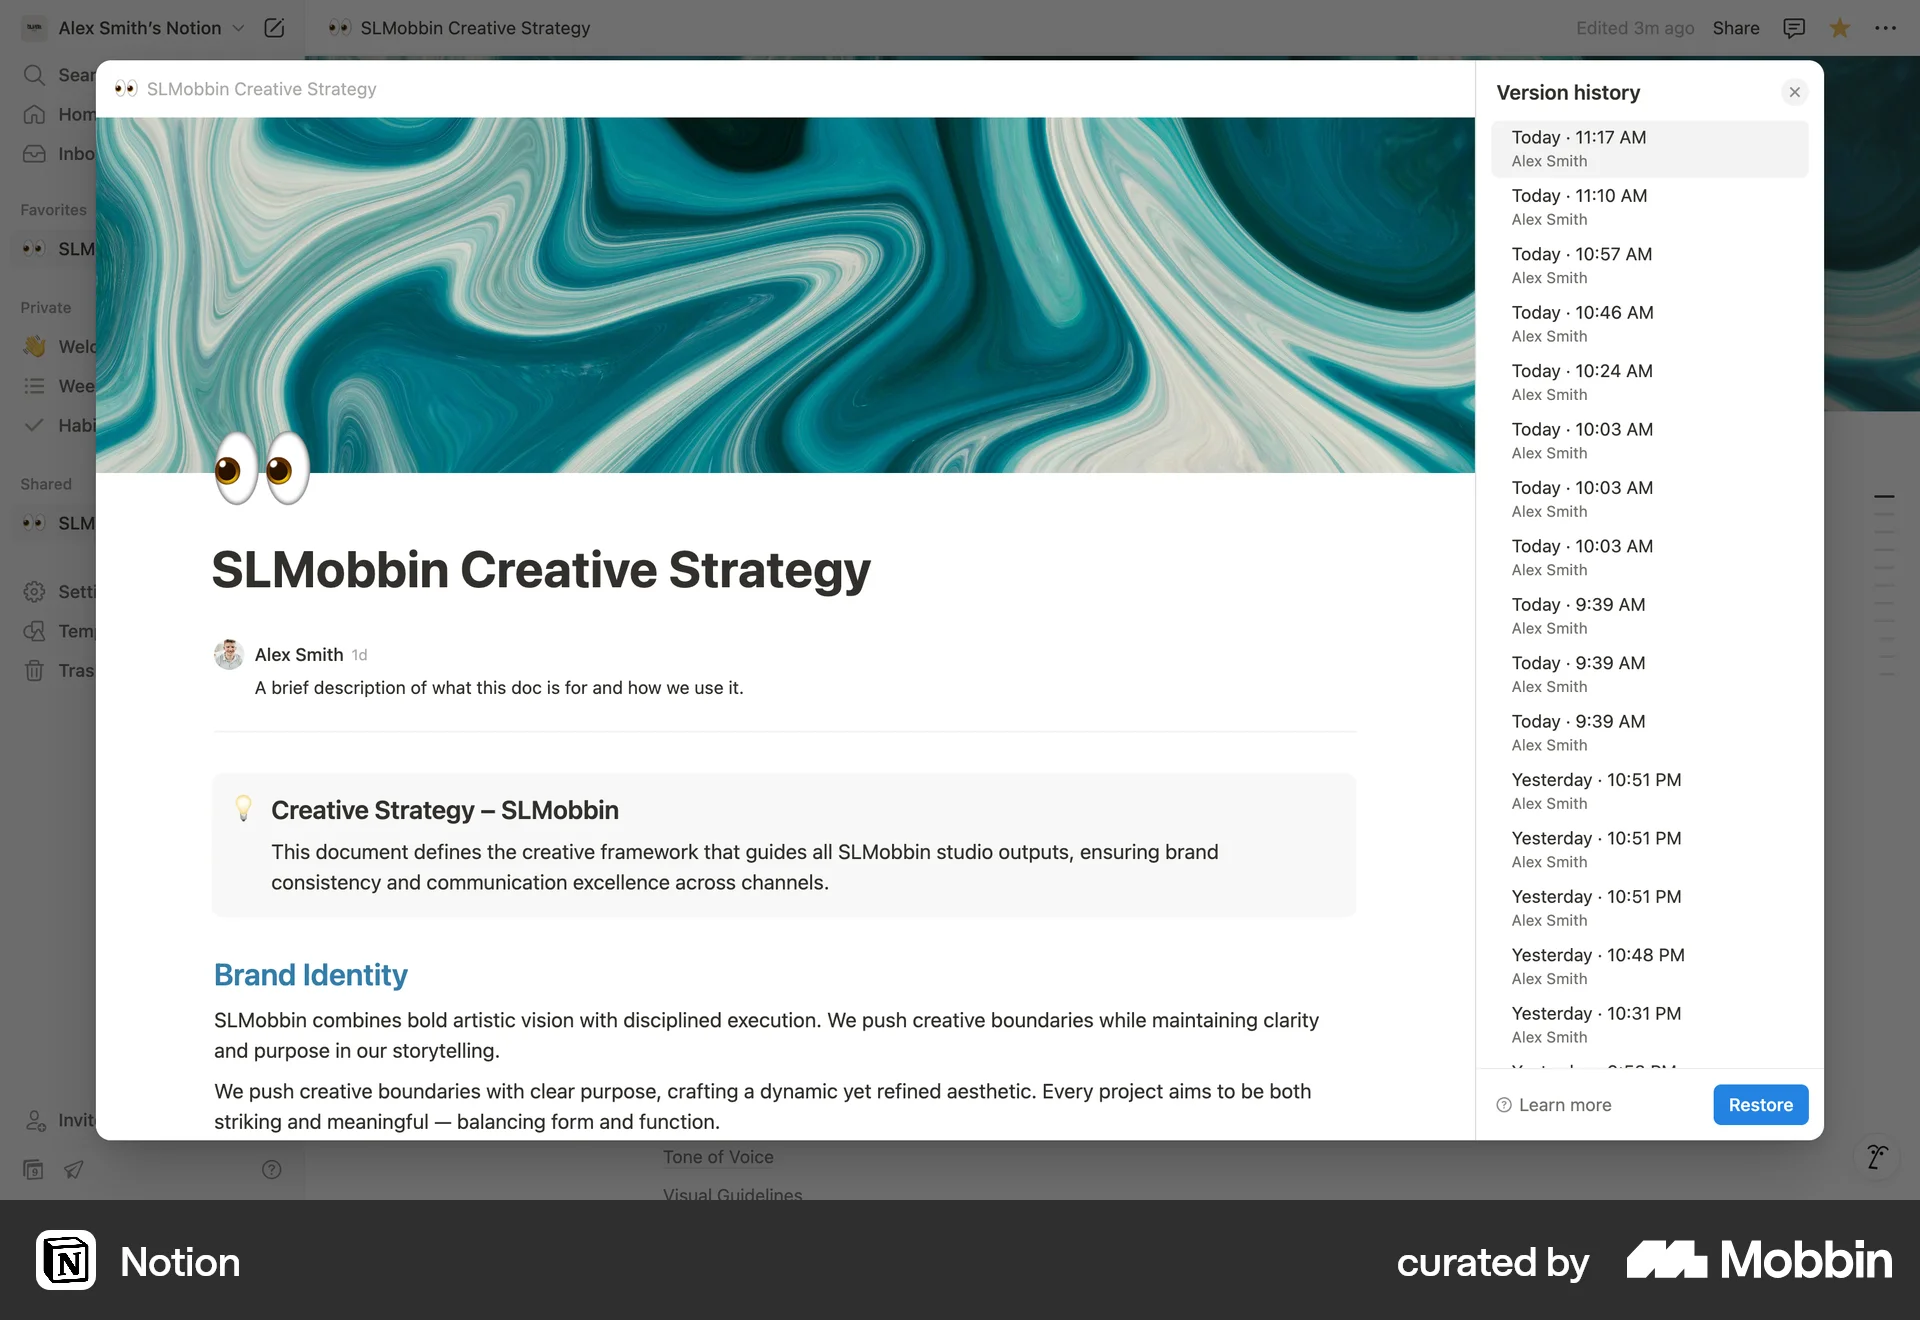The image size is (1920, 1320).
Task: Click the Search magnifying glass in the sidebar
Action: click(x=35, y=75)
